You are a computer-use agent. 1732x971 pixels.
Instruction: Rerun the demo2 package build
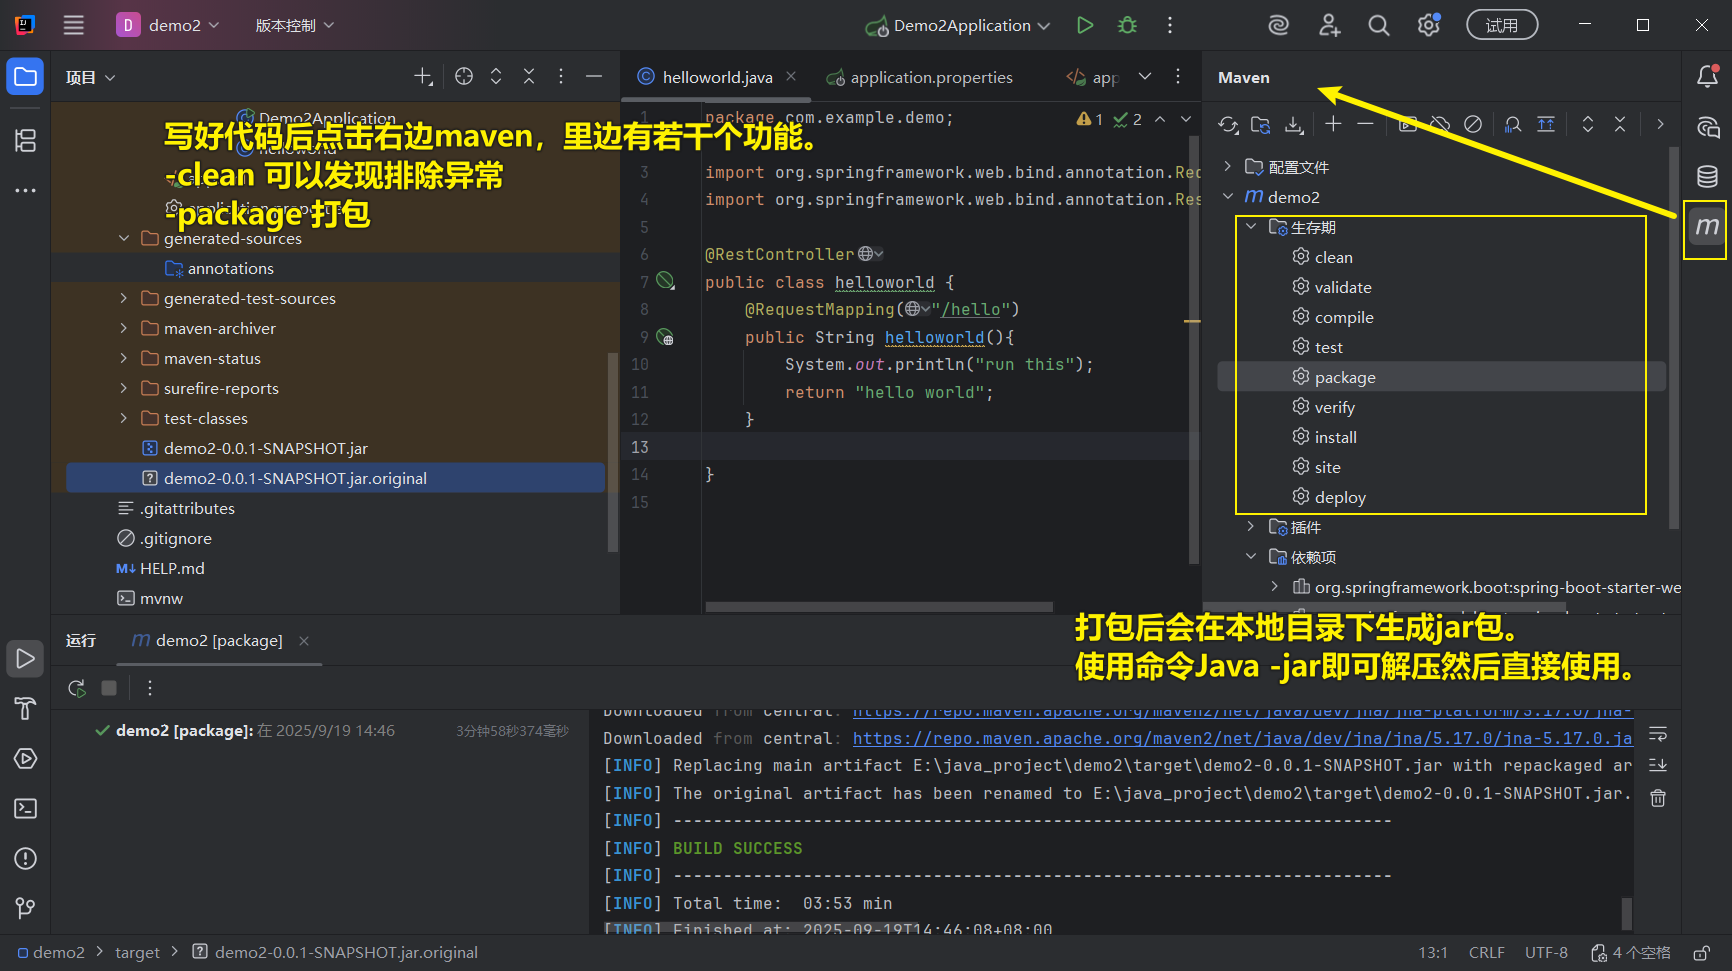76,688
